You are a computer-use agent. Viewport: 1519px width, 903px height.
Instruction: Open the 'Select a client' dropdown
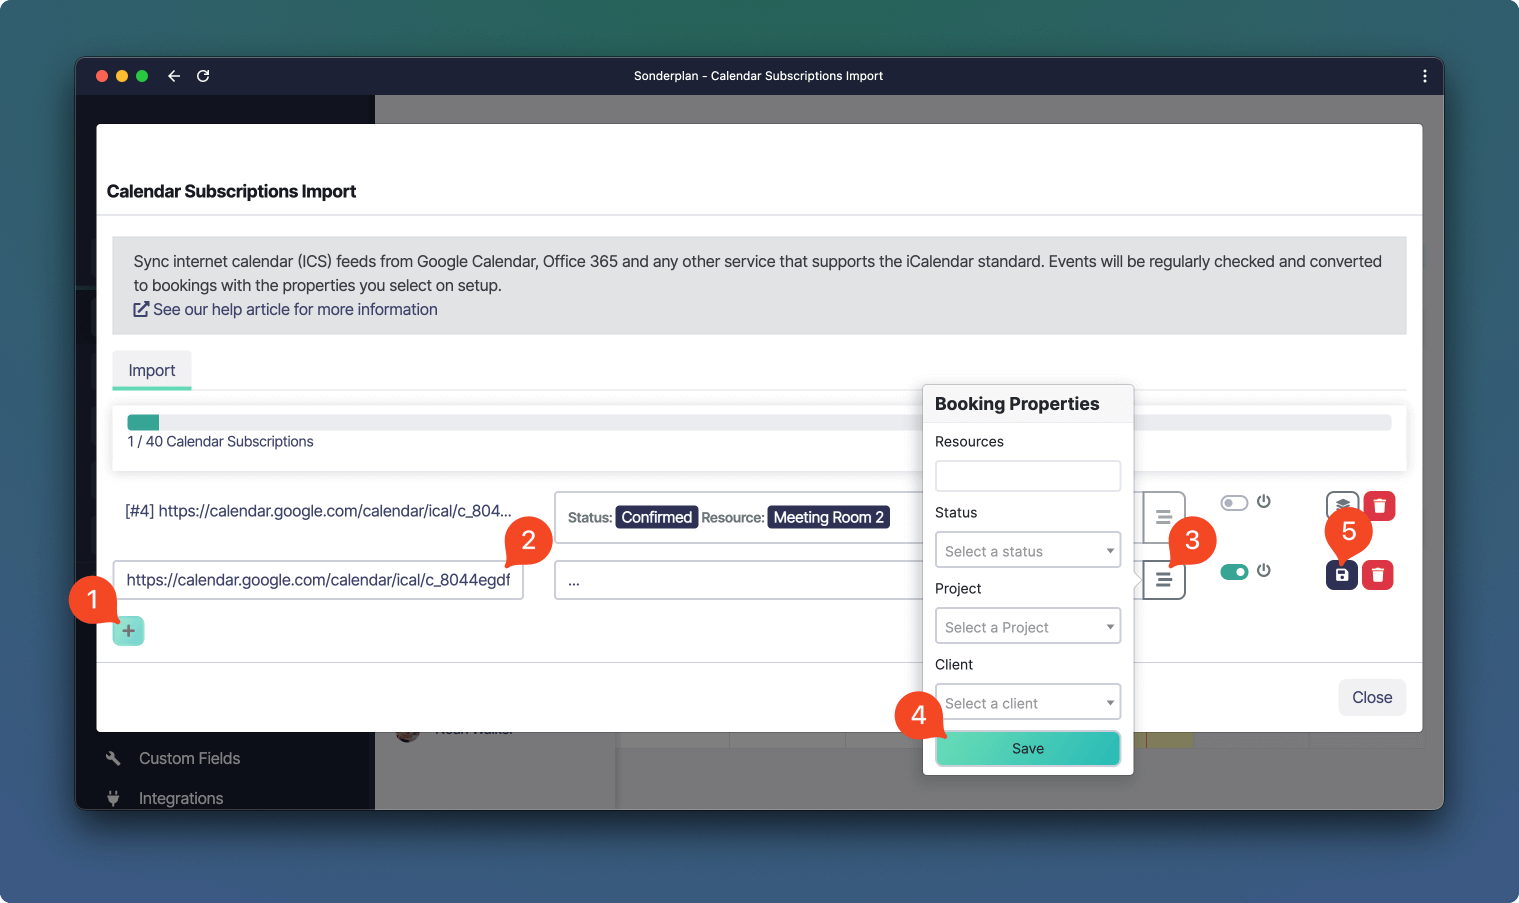click(x=1028, y=702)
